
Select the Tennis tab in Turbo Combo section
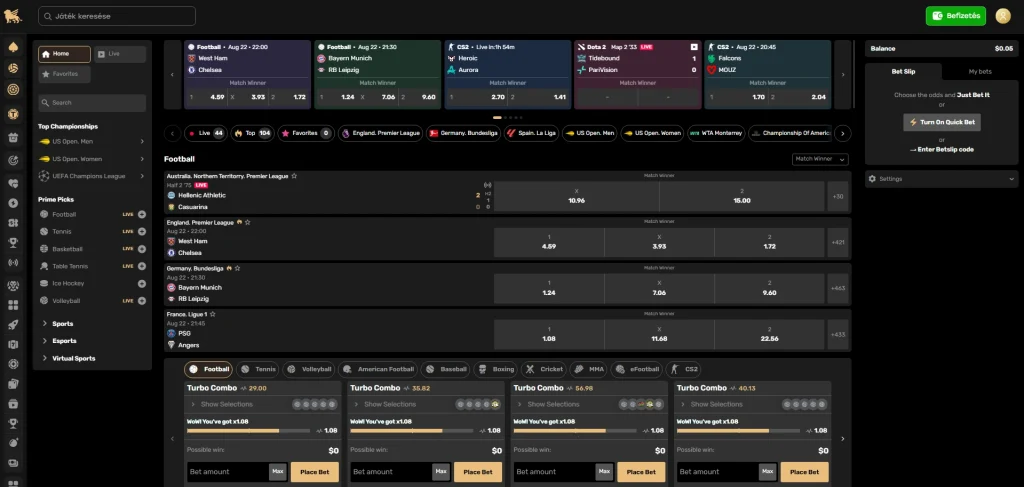point(257,369)
